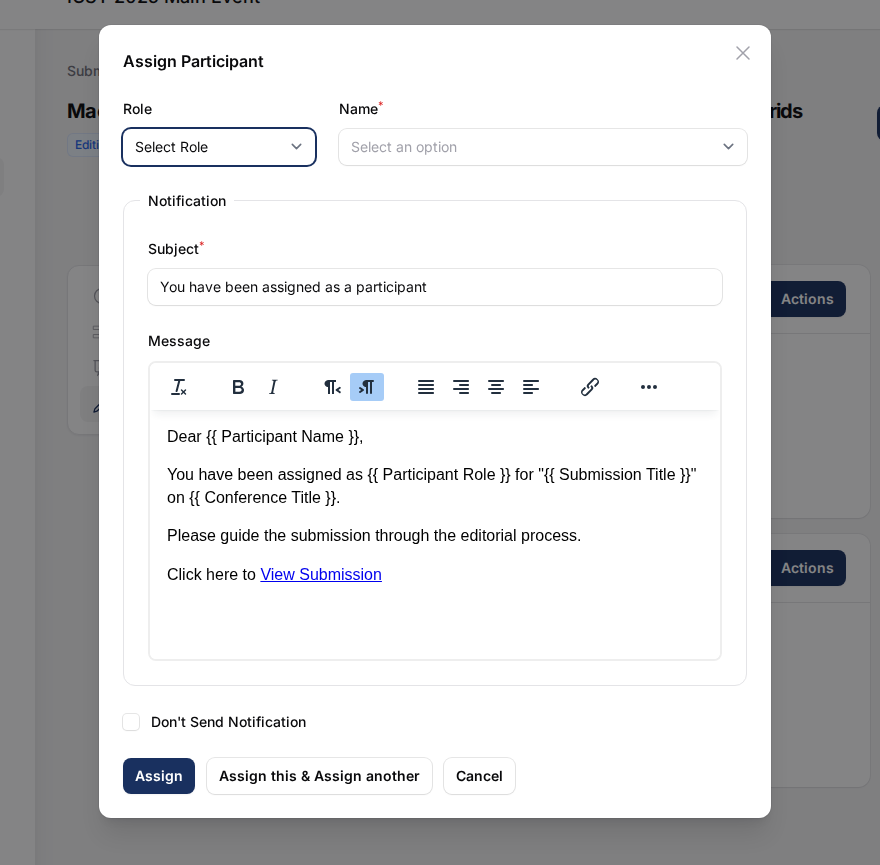This screenshot has width=880, height=865.
Task: Set right-to-left paragraph direction
Action: click(332, 387)
